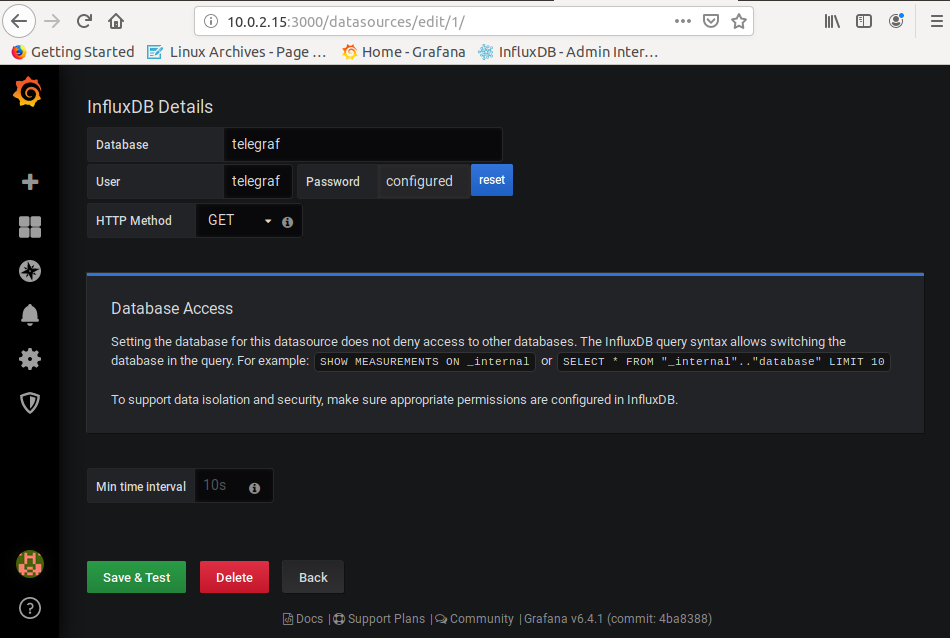Open the Docs footer link

(x=303, y=619)
